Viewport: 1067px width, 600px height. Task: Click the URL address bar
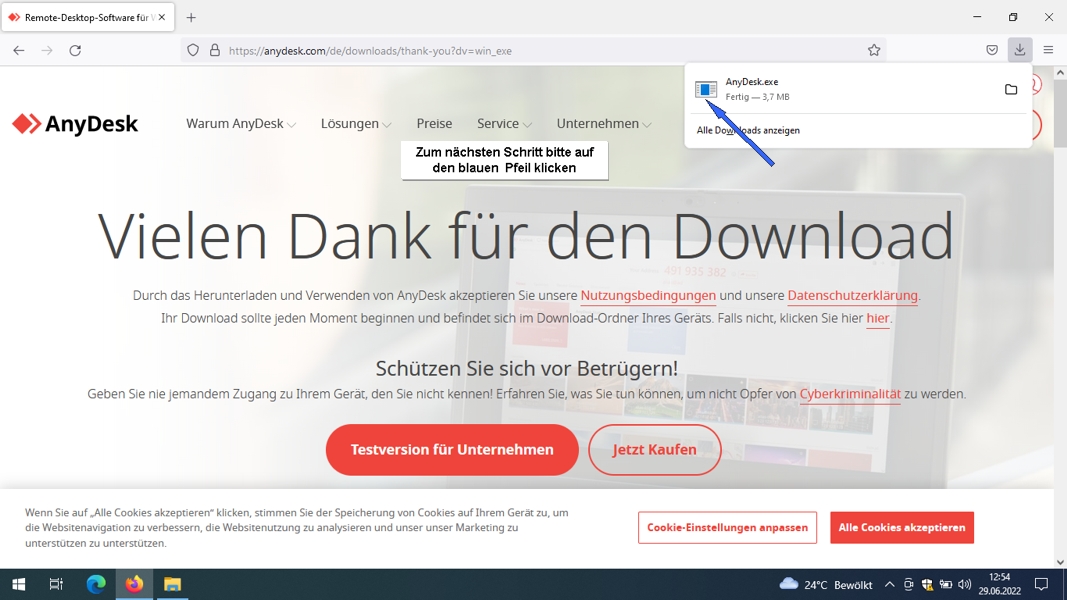[540, 50]
